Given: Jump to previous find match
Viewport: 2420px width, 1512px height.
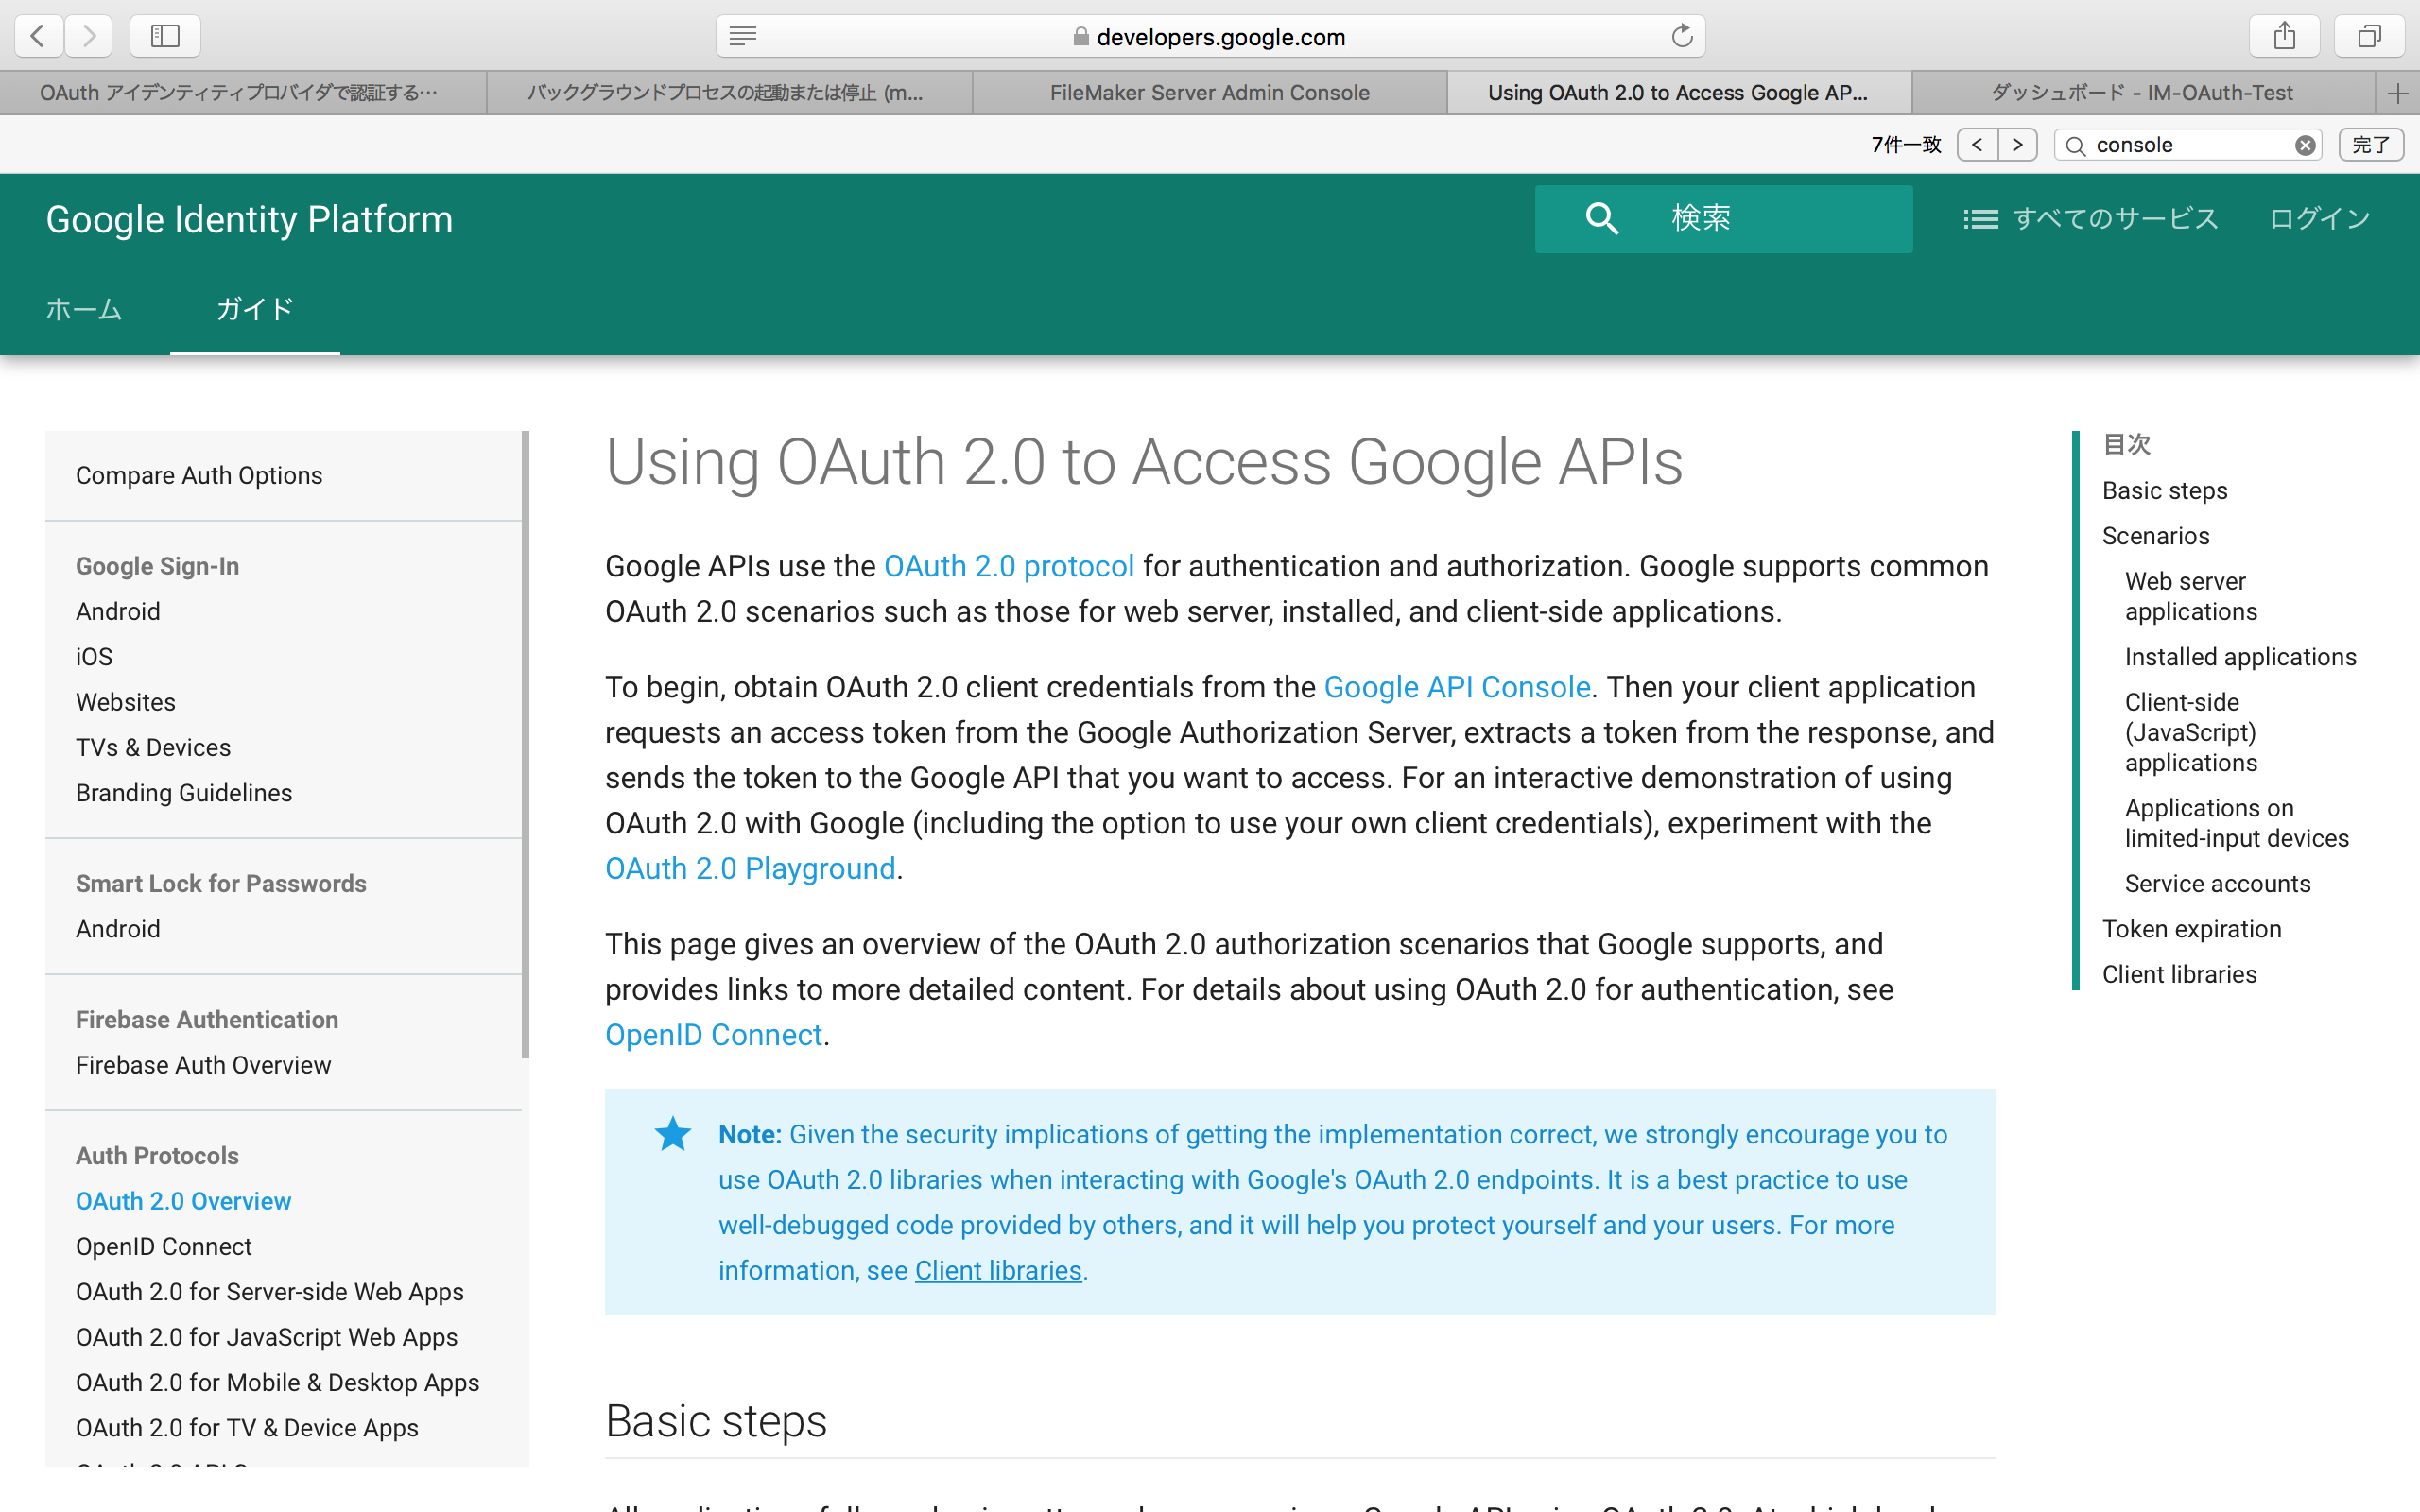Looking at the screenshot, I should click(x=1977, y=145).
